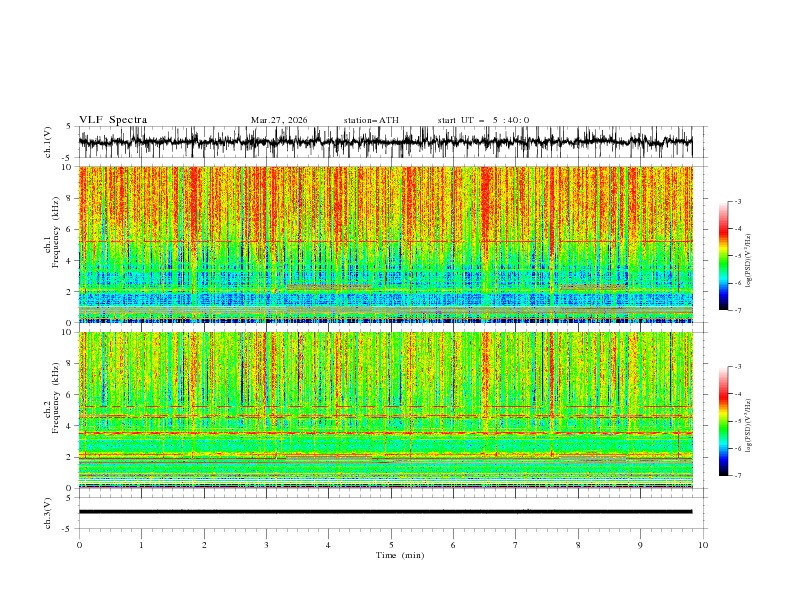Click the "-7" label on ch.2 color bar
This screenshot has width=792, height=612.
pos(738,476)
